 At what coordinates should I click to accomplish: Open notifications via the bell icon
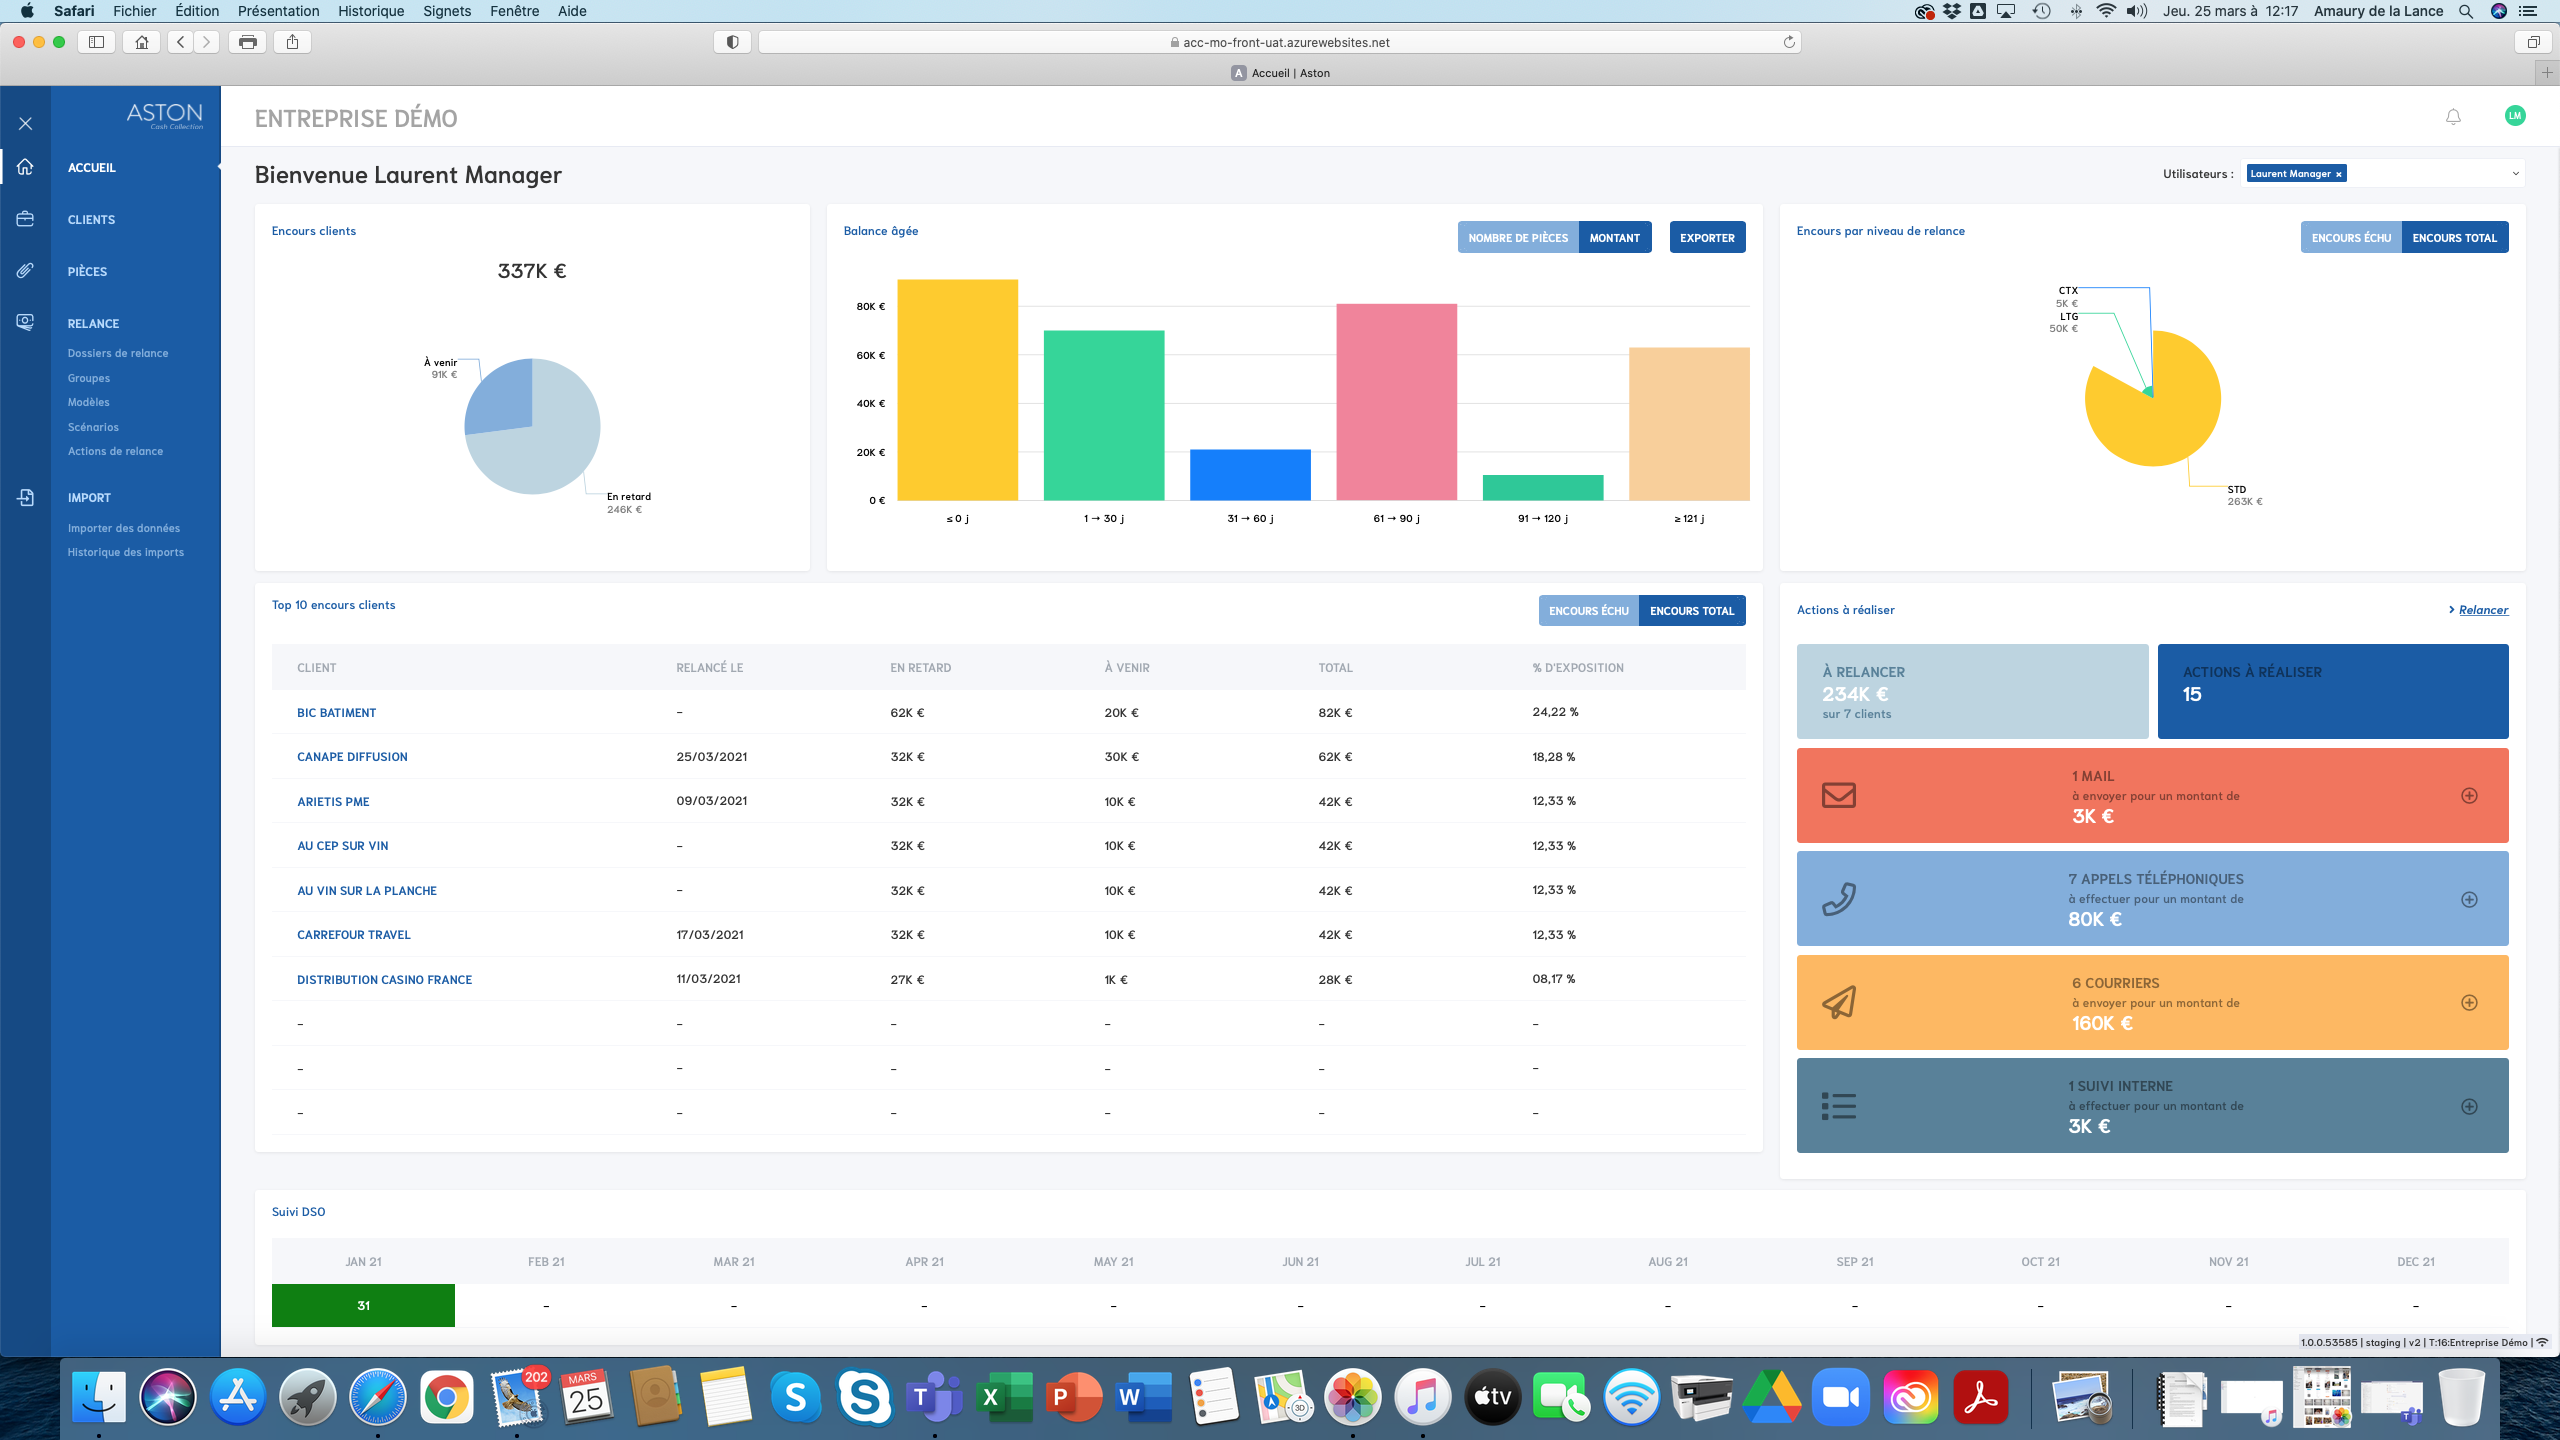[x=2451, y=116]
